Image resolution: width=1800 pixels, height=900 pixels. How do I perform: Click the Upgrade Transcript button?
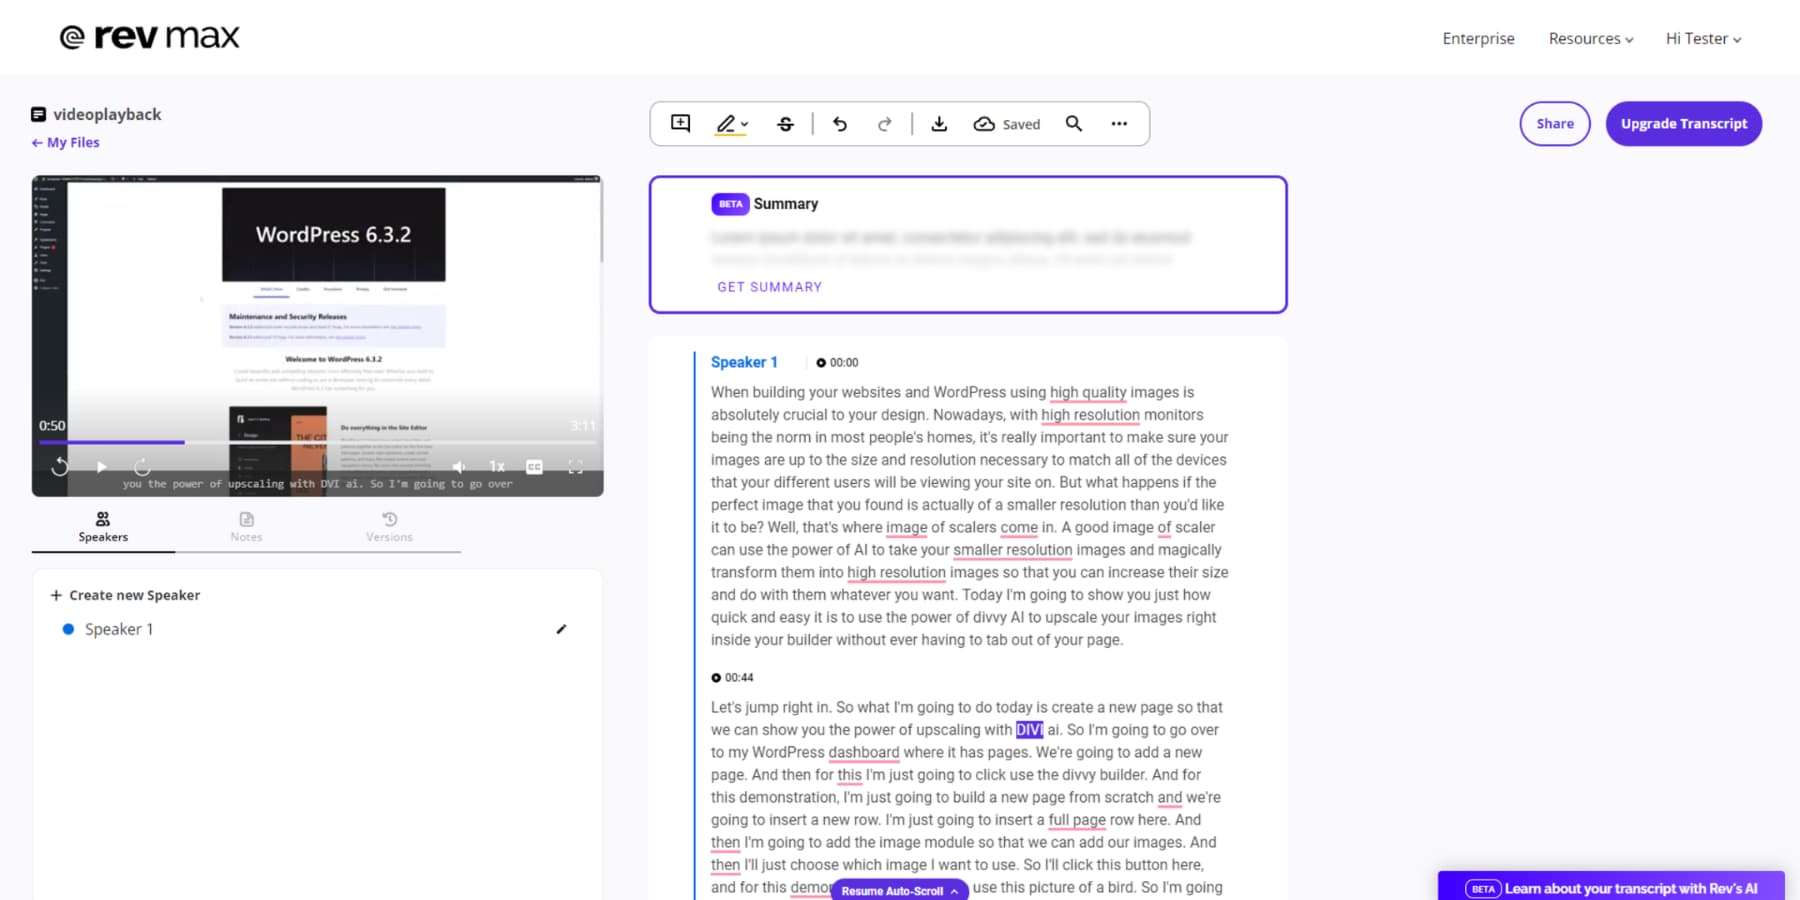1683,123
